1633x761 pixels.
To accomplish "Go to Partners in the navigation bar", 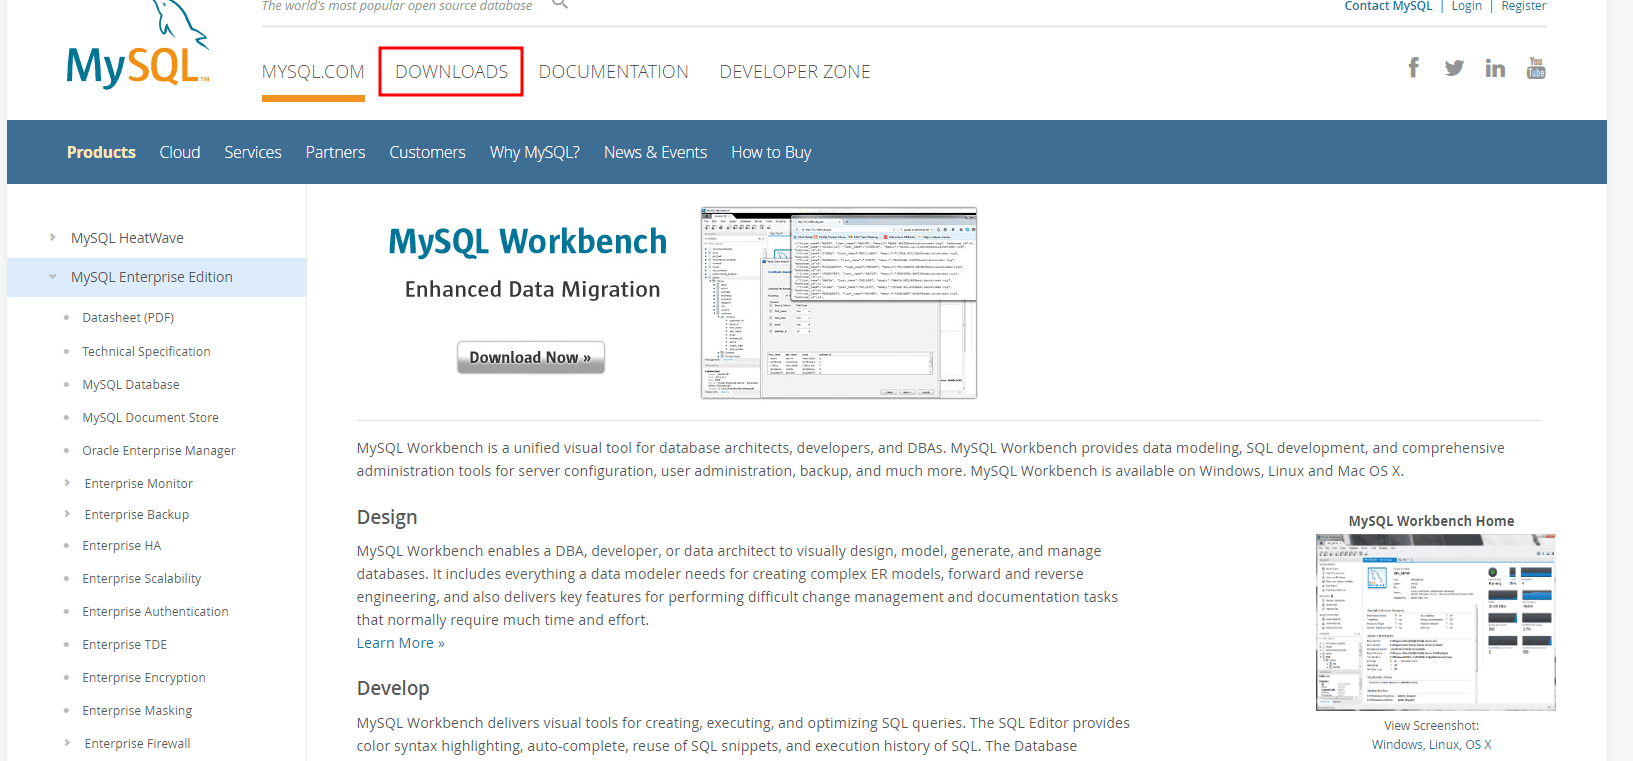I will point(335,152).
